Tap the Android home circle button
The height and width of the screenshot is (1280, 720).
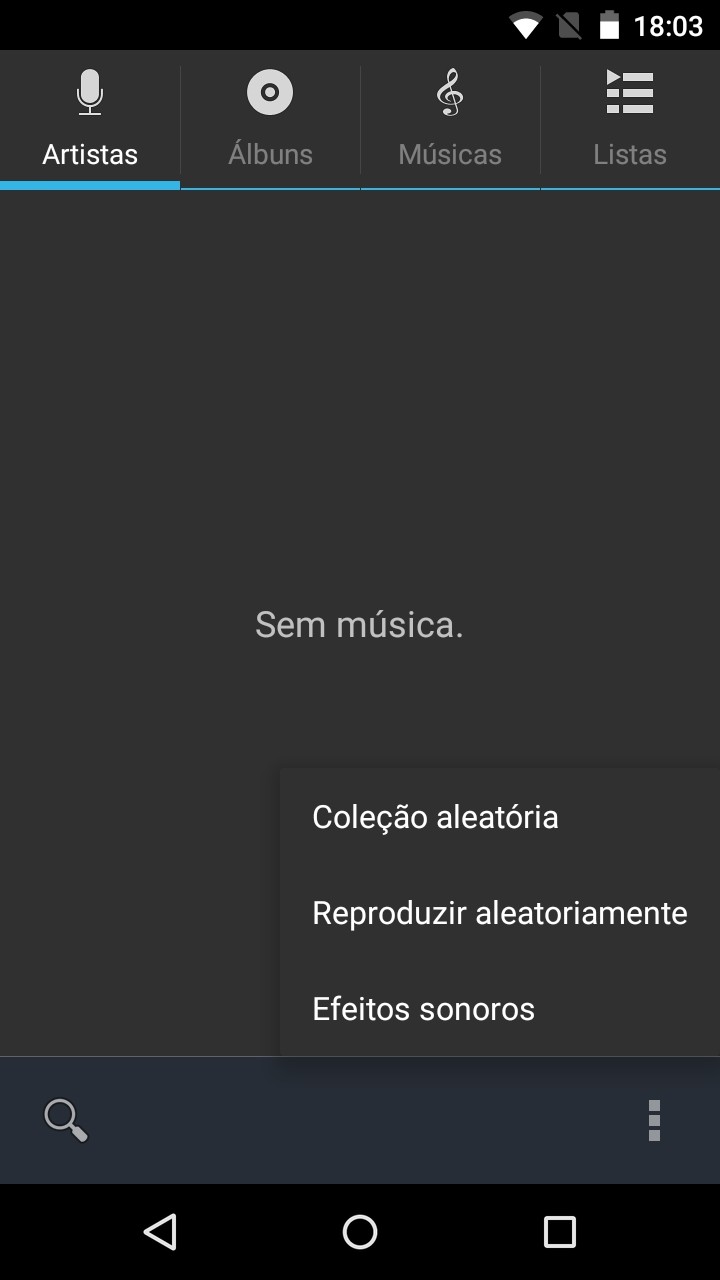coord(360,1232)
